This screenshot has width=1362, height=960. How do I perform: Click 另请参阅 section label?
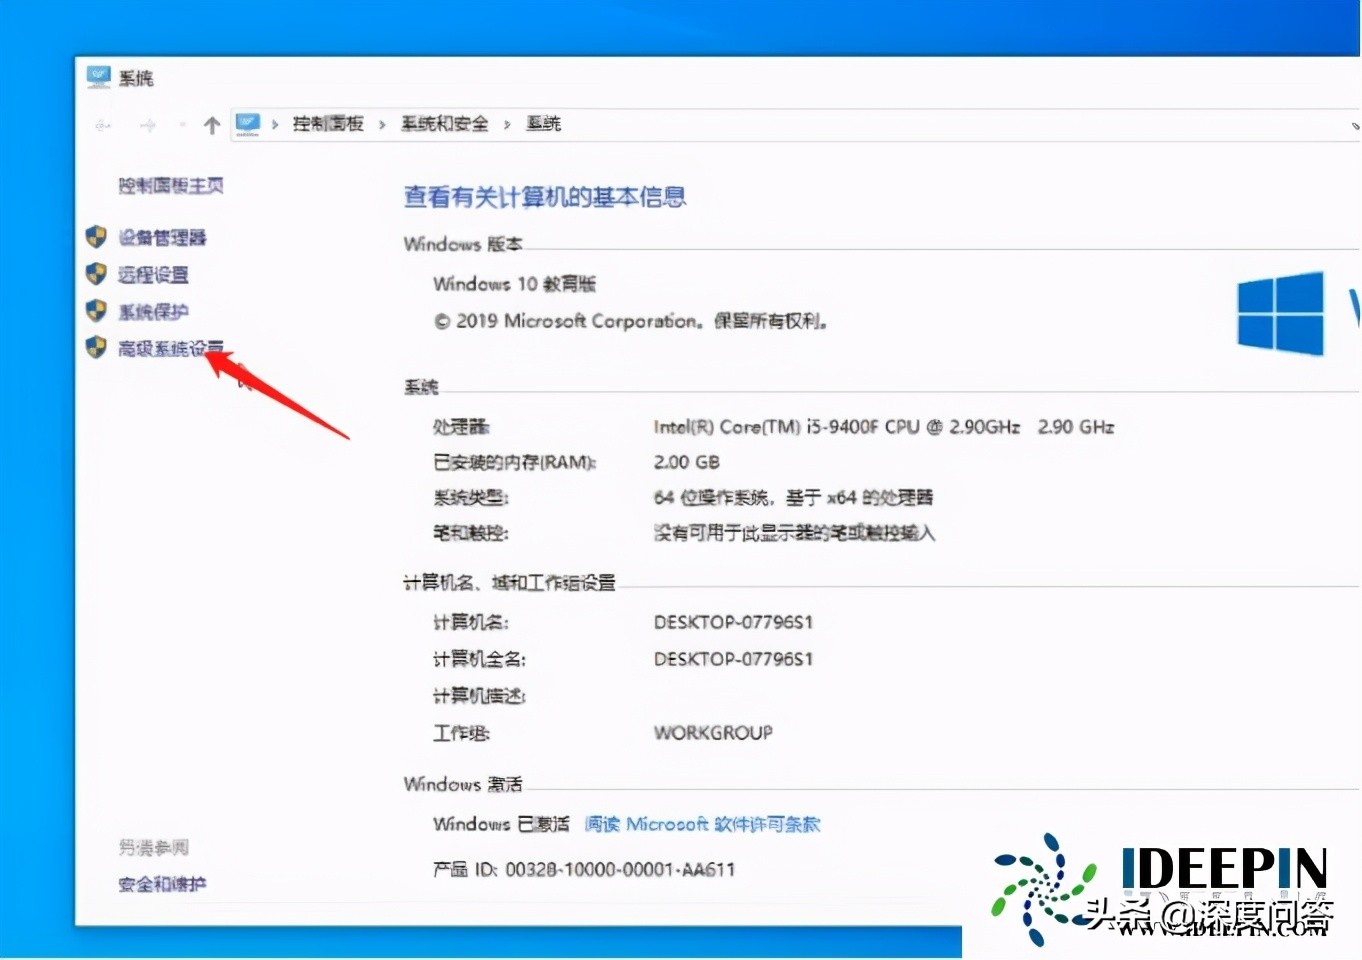tap(153, 848)
